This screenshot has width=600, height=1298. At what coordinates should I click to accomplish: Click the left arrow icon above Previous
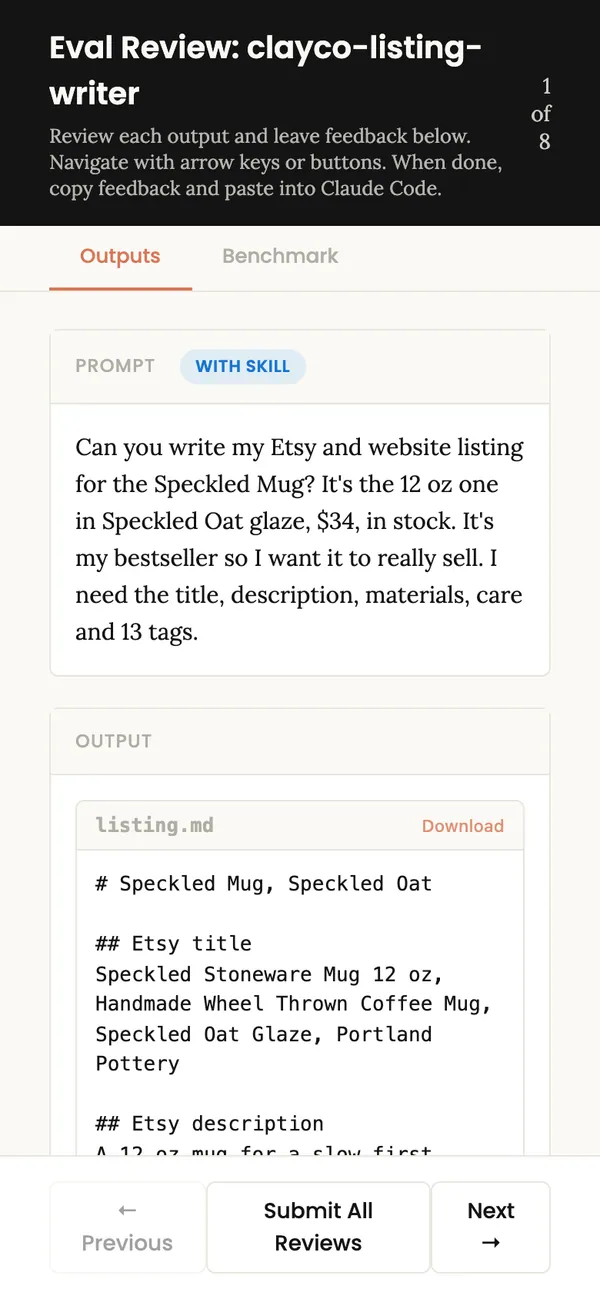(127, 1210)
